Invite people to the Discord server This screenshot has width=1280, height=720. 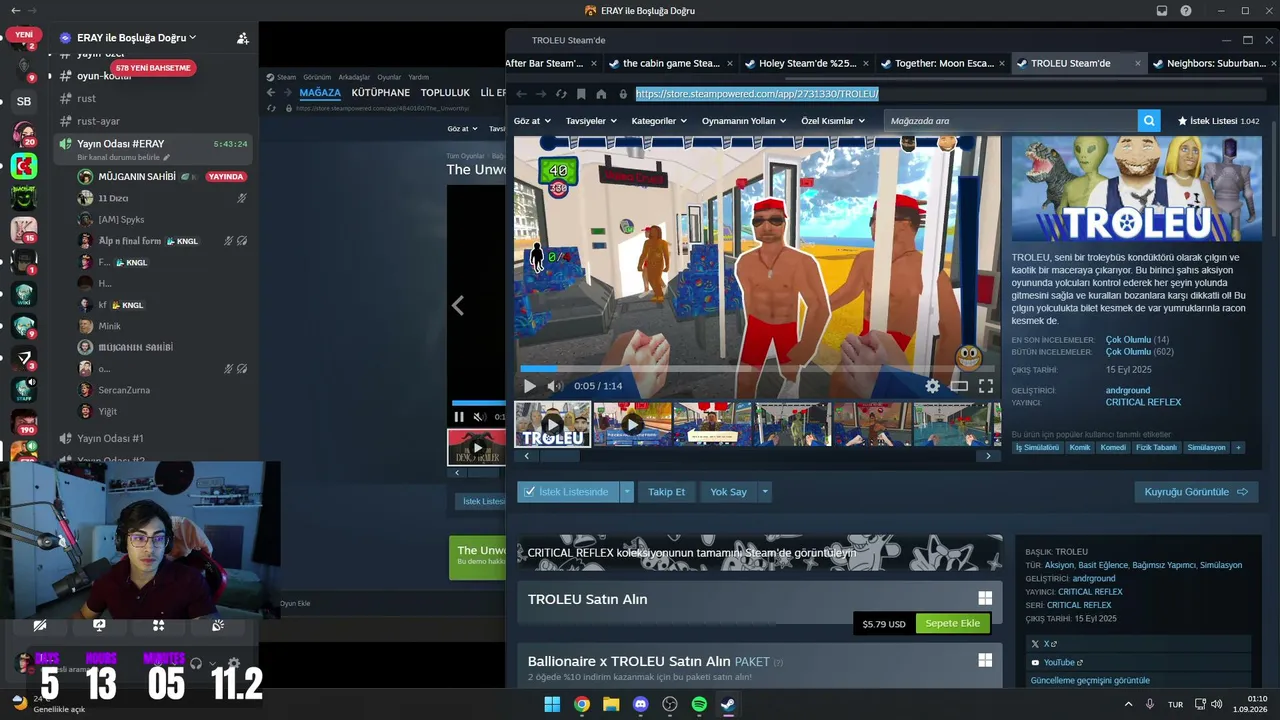(x=243, y=38)
